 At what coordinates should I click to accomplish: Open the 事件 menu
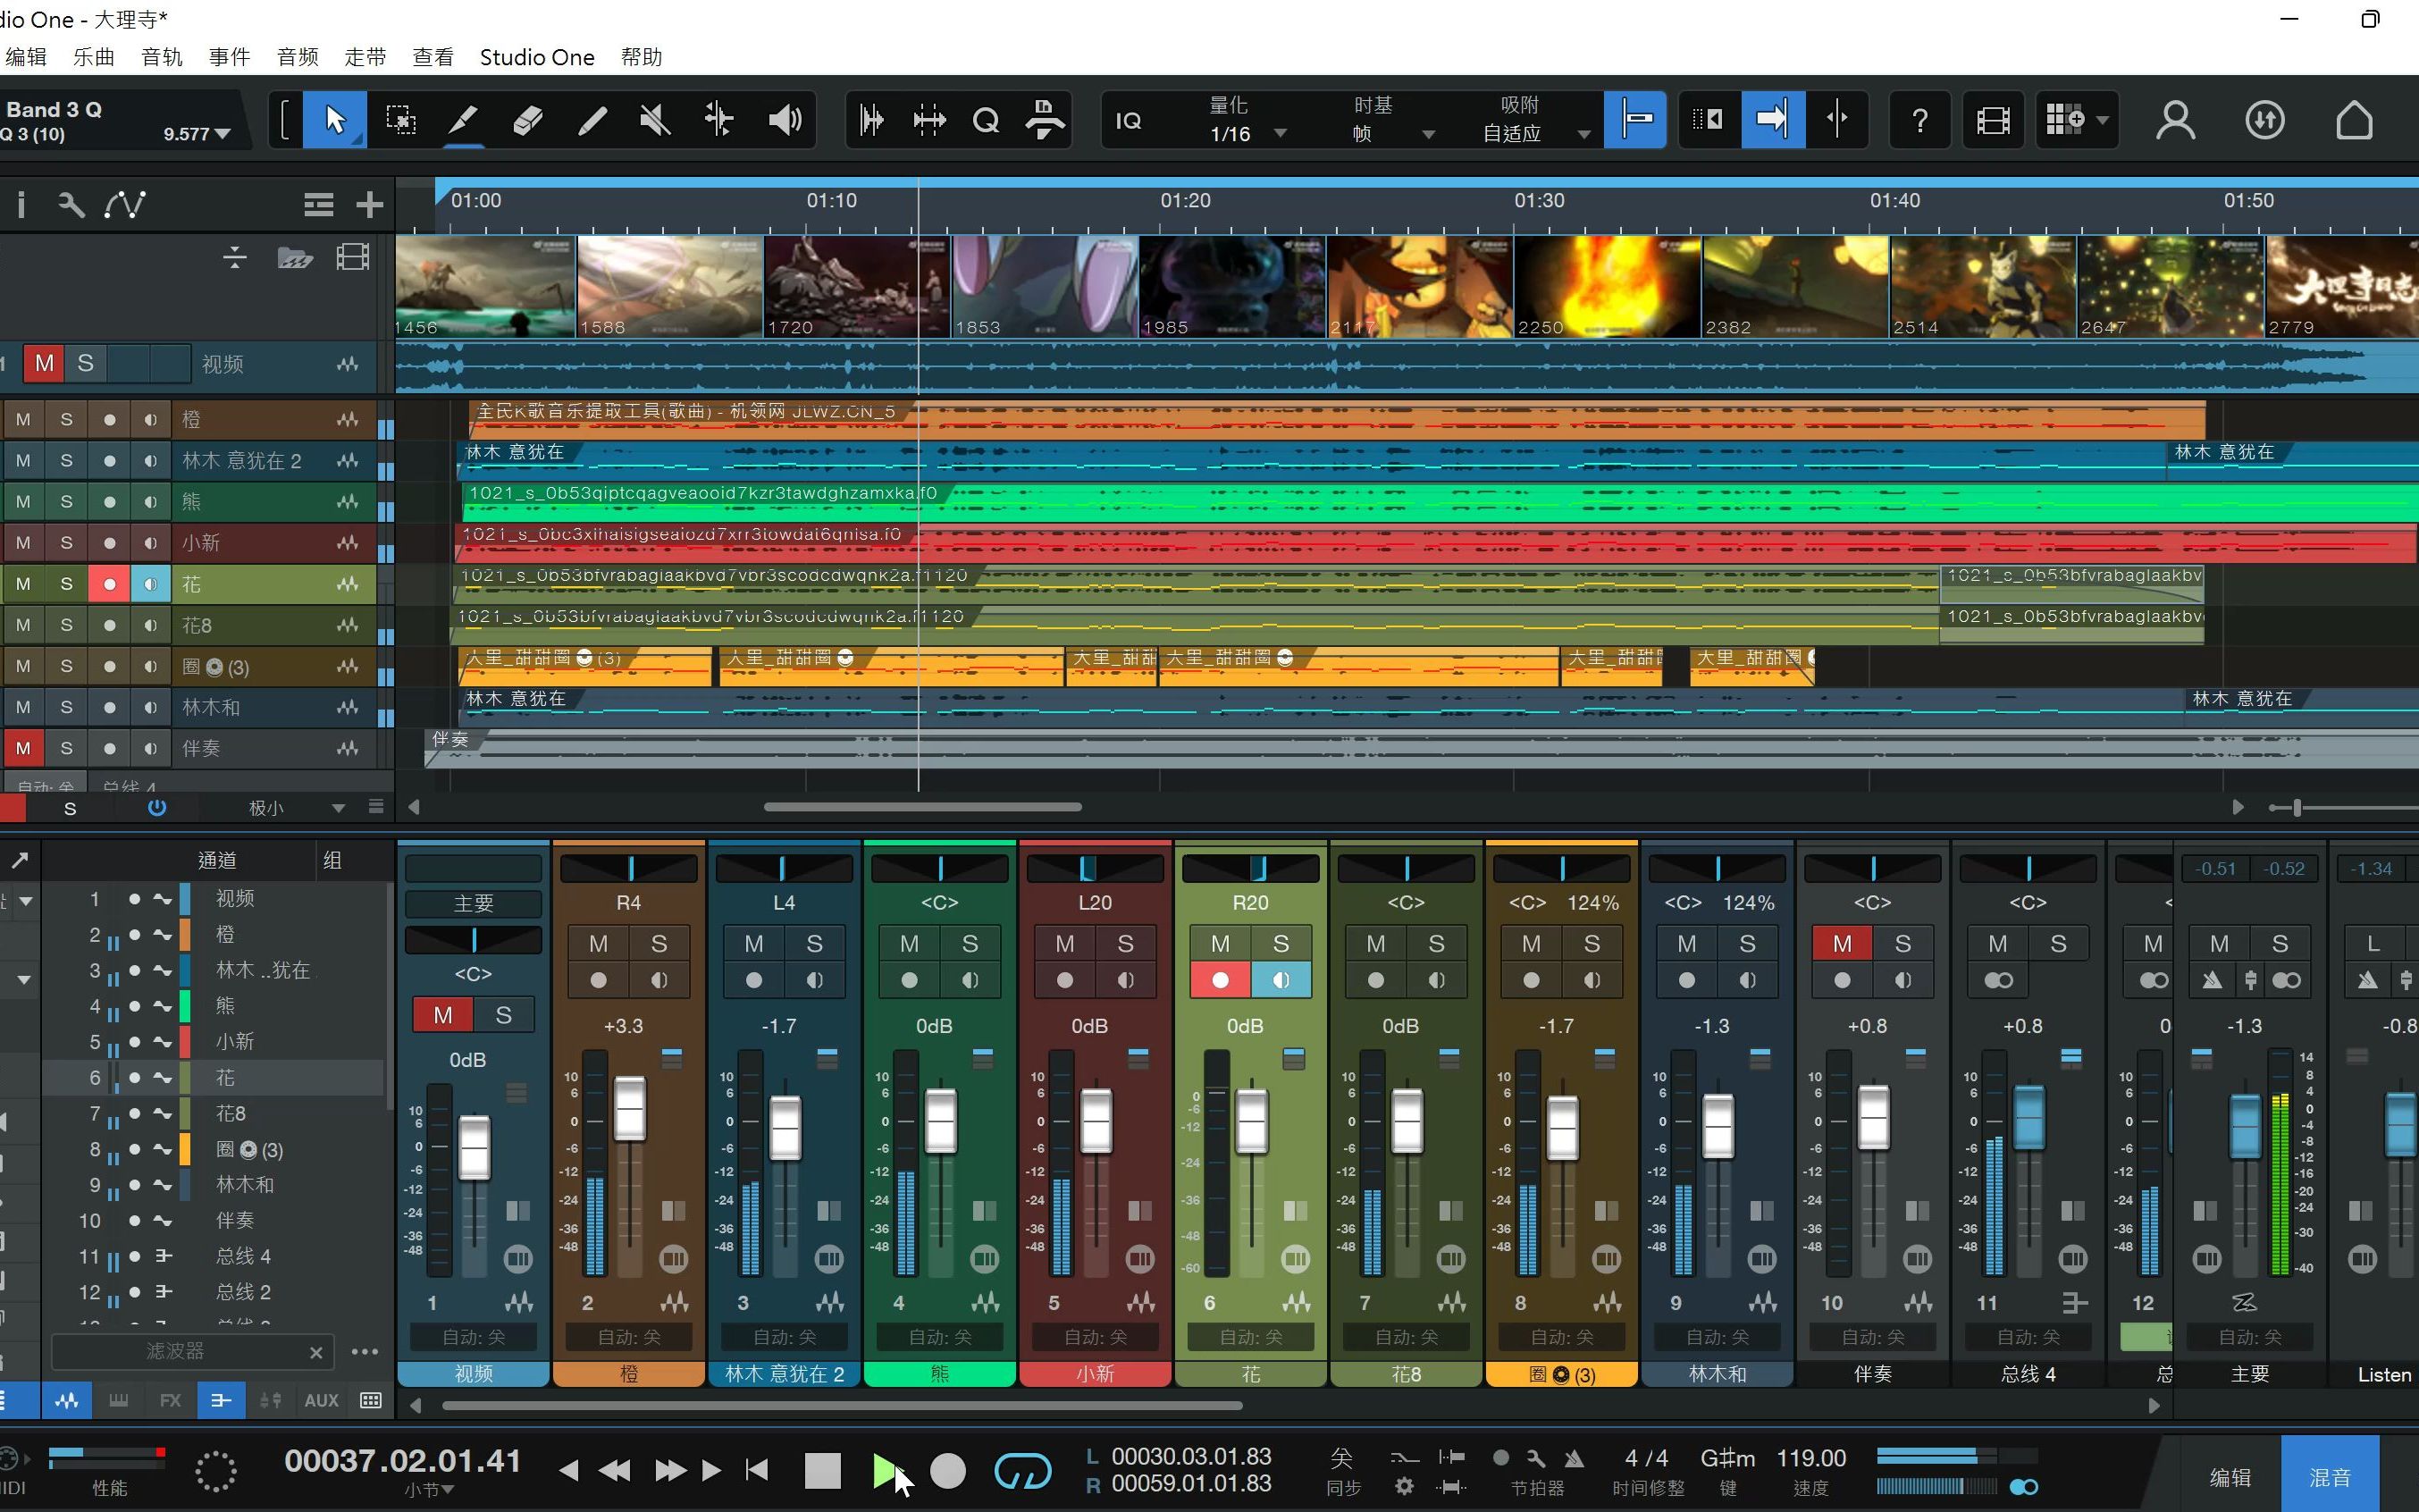(x=230, y=57)
